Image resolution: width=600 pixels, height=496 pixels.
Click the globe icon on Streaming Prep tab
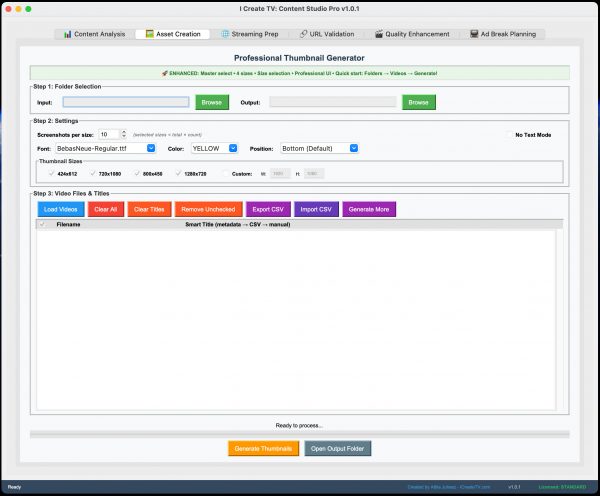pyautogui.click(x=223, y=34)
